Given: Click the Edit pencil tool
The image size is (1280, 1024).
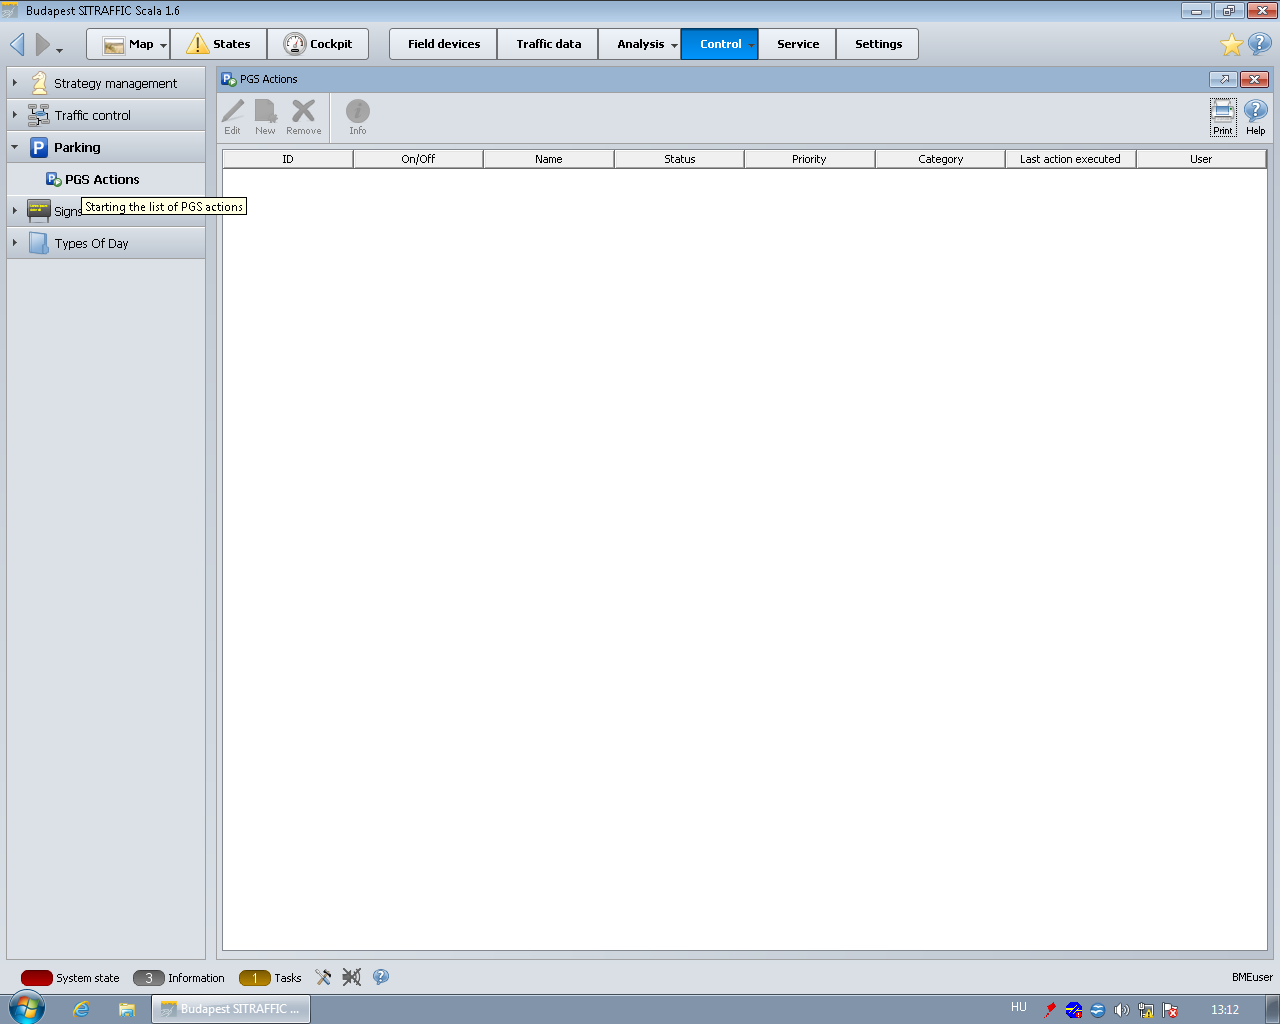Looking at the screenshot, I should point(232,116).
